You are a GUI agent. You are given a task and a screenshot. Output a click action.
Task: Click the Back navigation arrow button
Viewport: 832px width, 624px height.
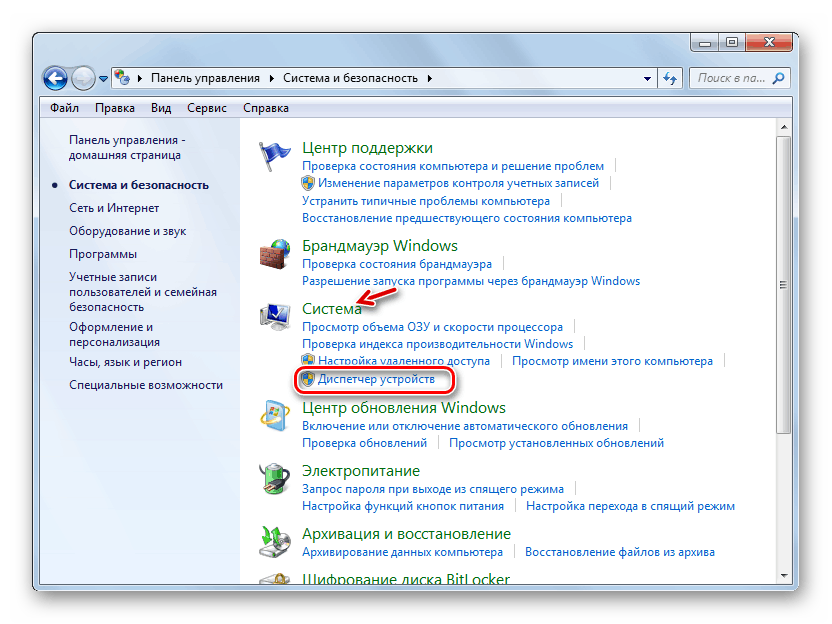tap(56, 78)
